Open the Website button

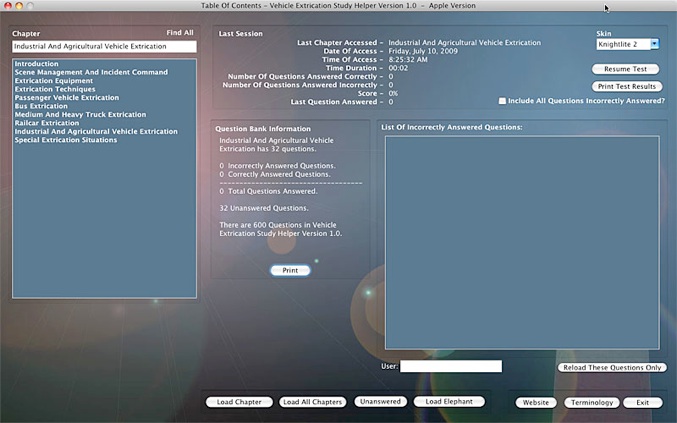(536, 402)
